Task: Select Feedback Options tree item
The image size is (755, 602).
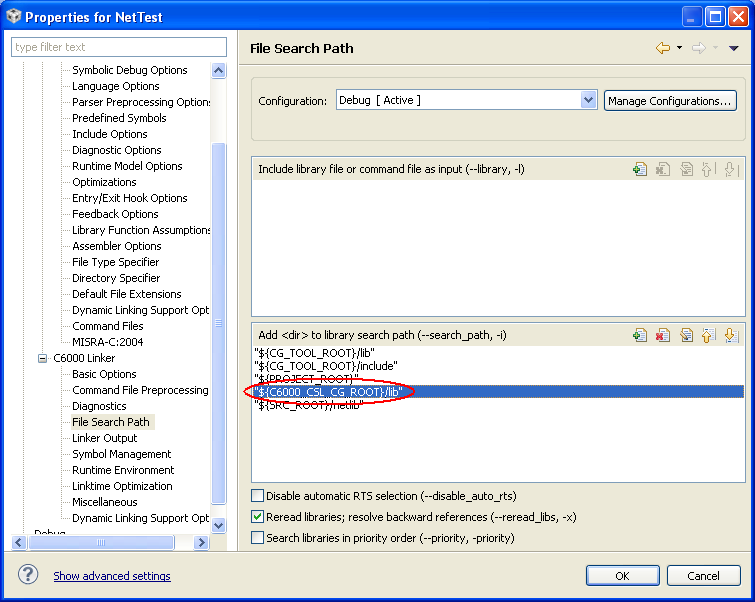Action: pyautogui.click(x=115, y=214)
